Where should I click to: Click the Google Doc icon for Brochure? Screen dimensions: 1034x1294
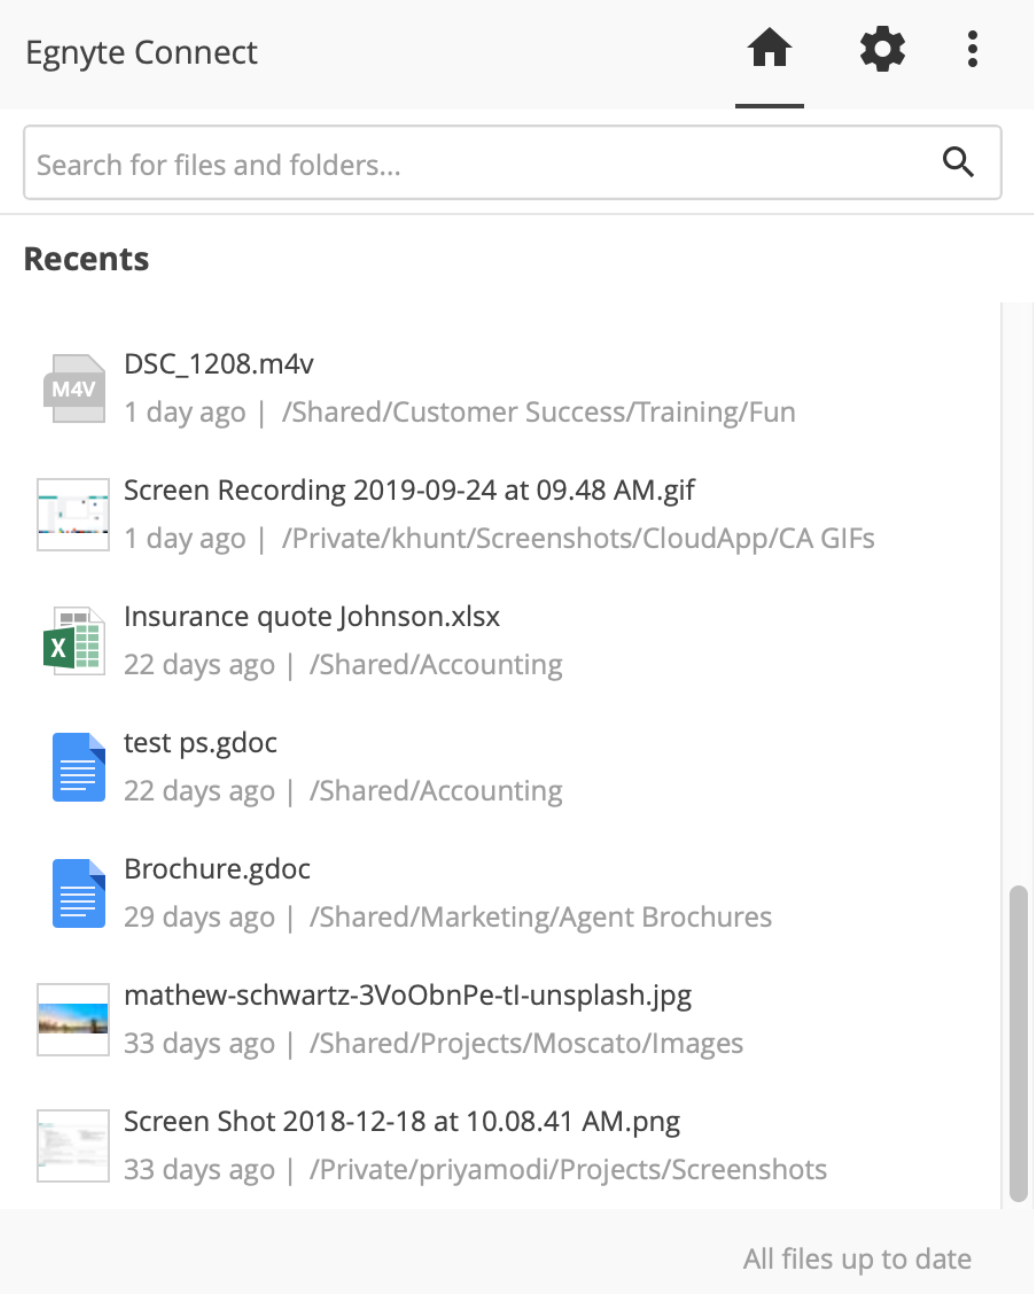[78, 893]
